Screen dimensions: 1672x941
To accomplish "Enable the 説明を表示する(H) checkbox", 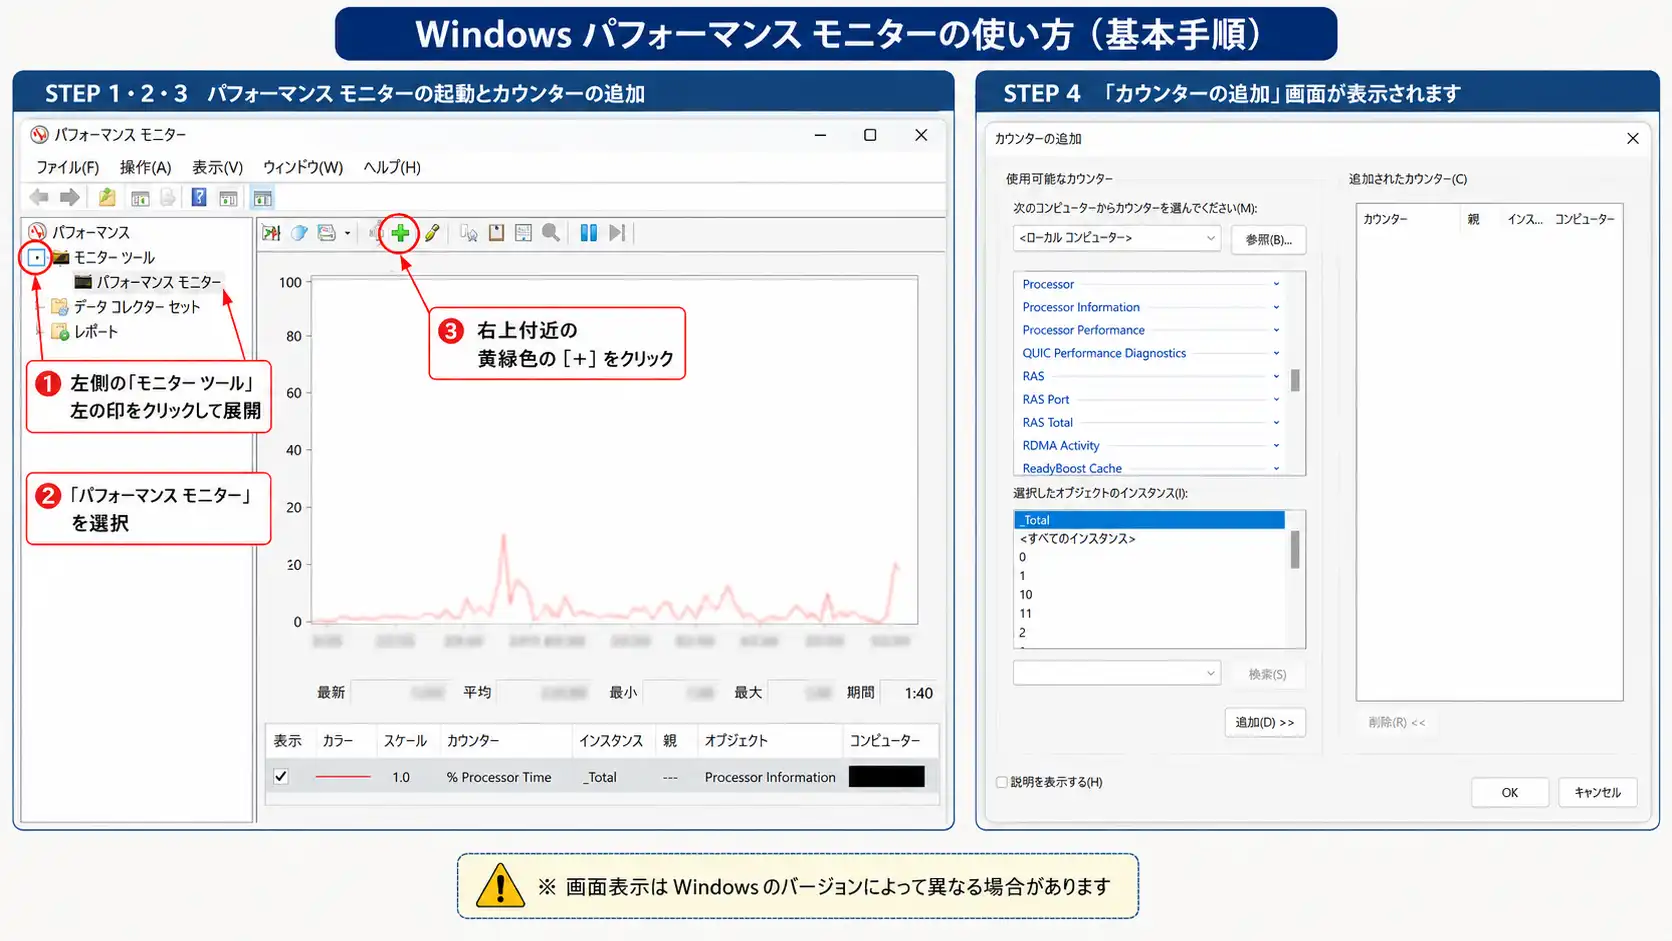I will pyautogui.click(x=1002, y=782).
